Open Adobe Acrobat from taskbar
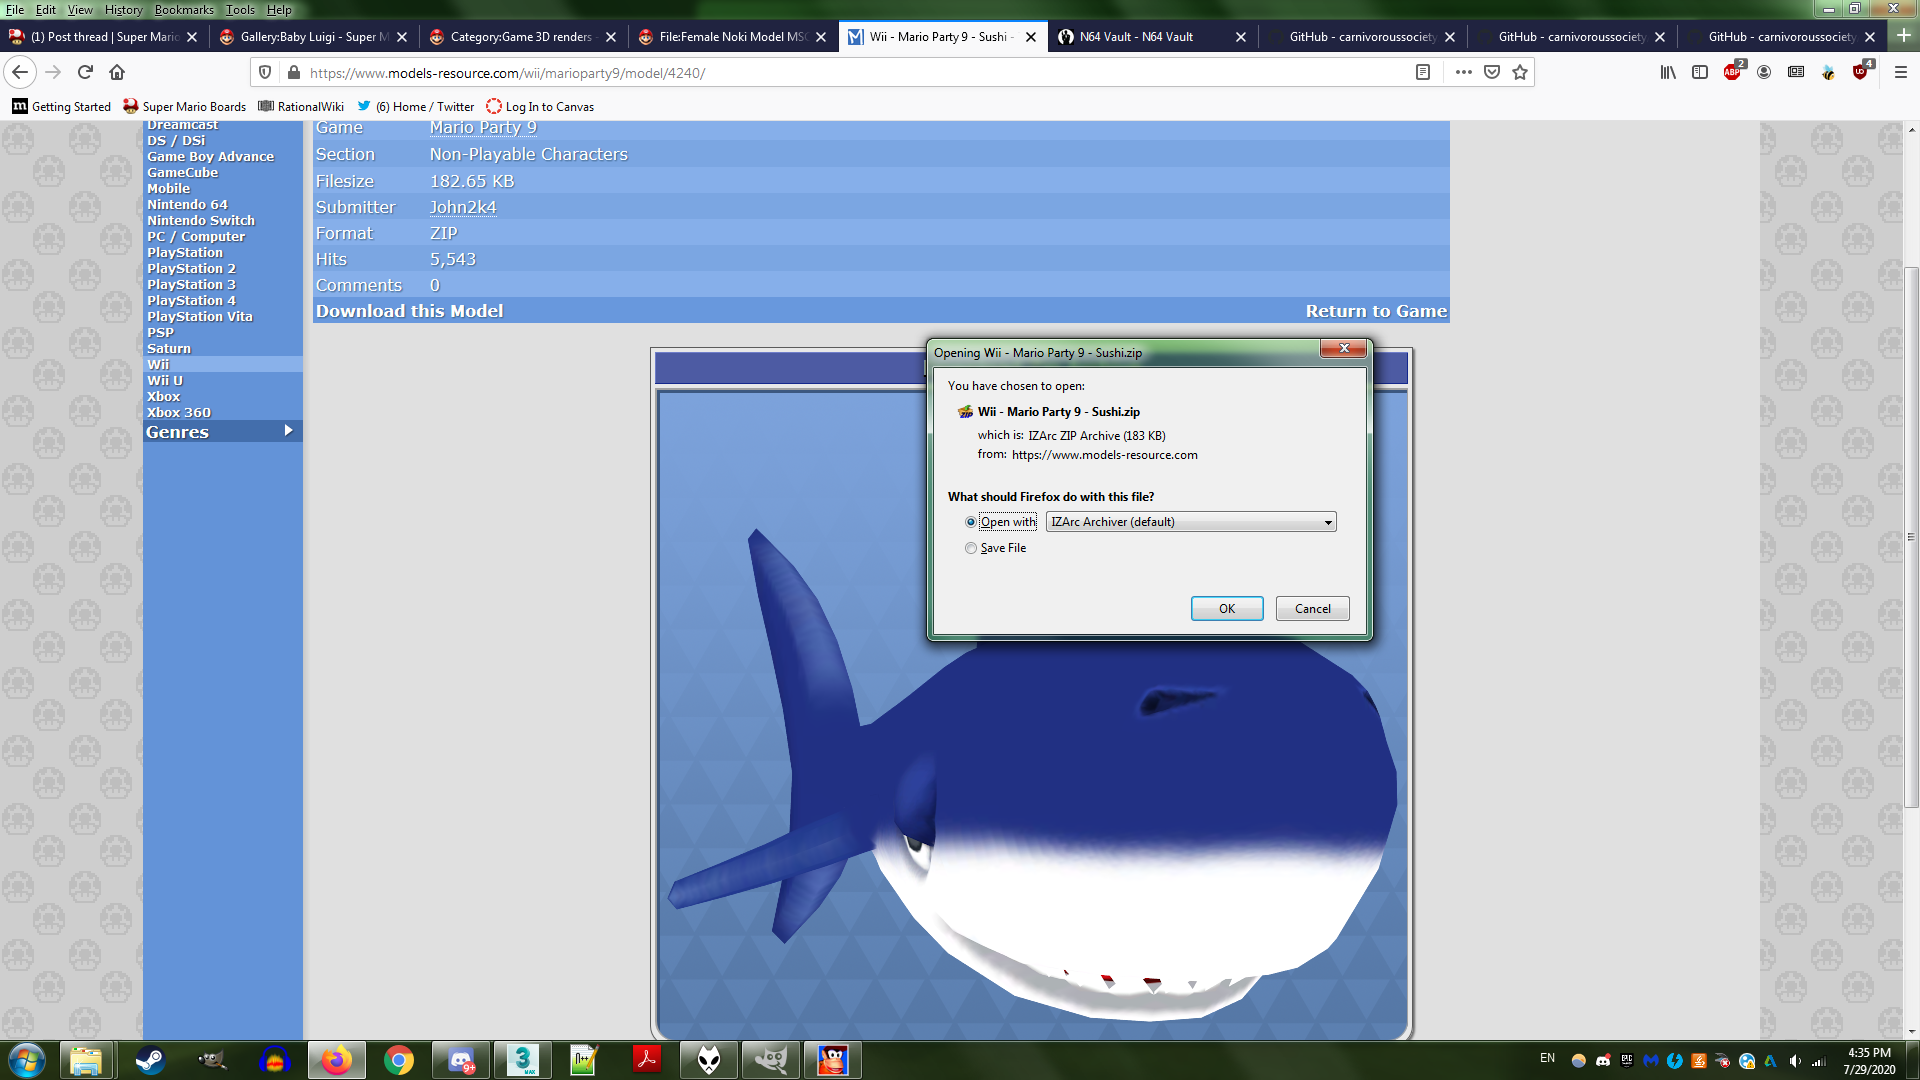 pos(647,1060)
